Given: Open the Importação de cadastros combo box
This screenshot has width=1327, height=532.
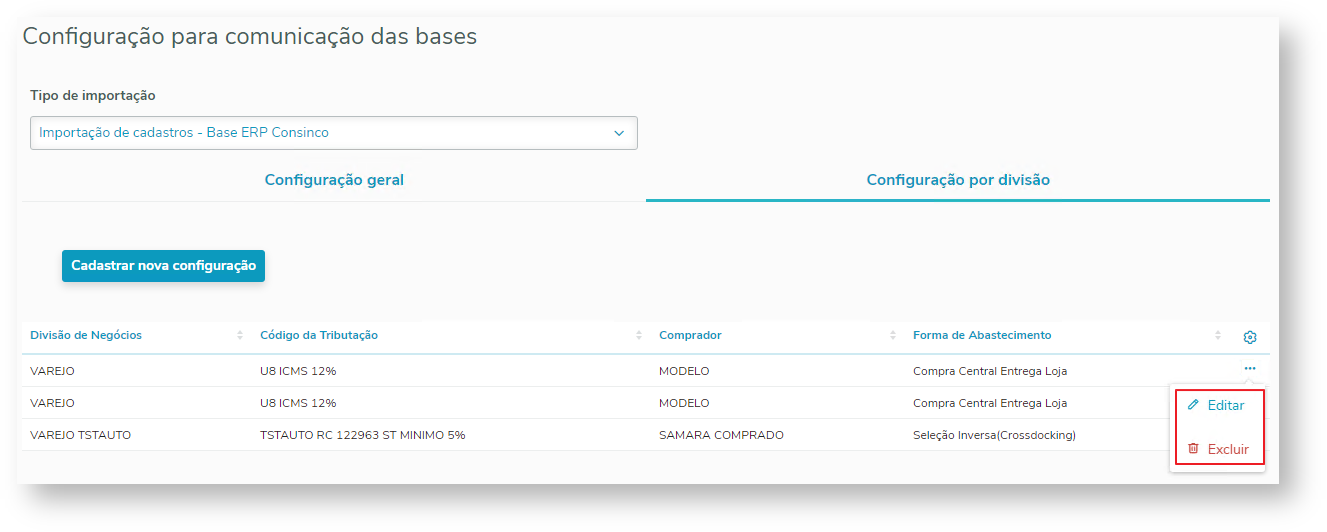Looking at the screenshot, I should click(x=333, y=133).
